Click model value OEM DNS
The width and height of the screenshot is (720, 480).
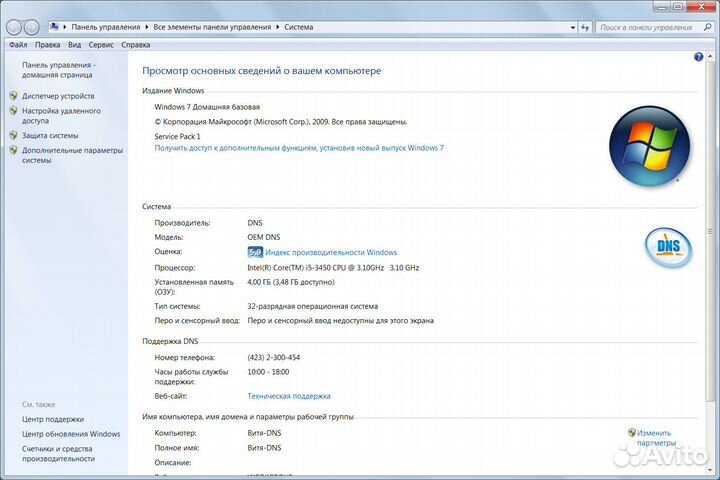tap(264, 237)
